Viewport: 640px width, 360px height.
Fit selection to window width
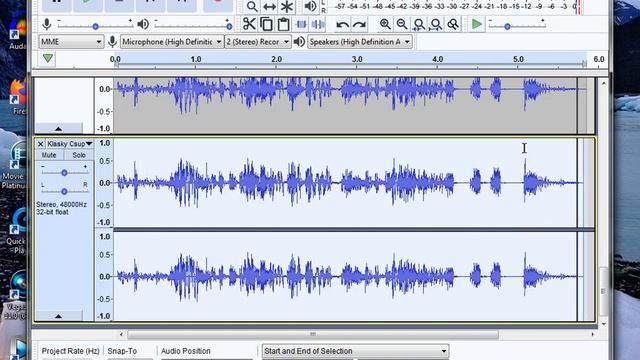tap(419, 25)
